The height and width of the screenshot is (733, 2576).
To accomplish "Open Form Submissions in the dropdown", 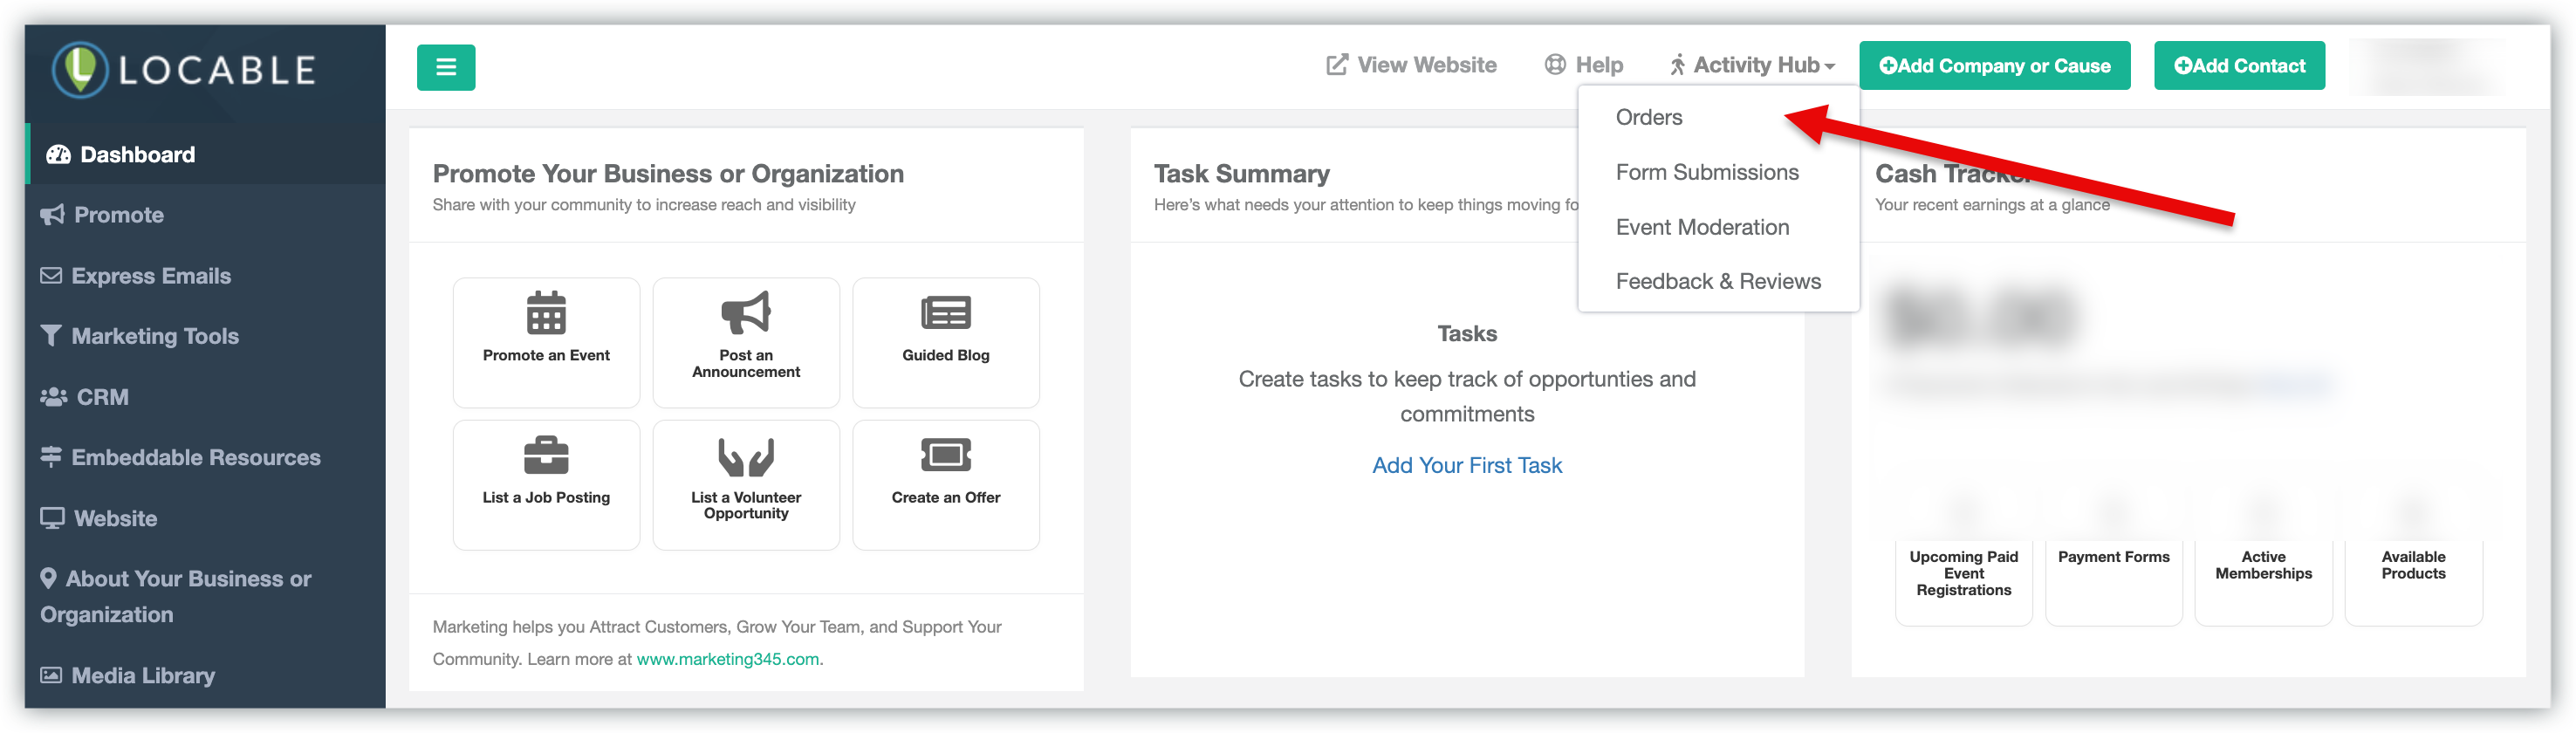I will 1707,172.
